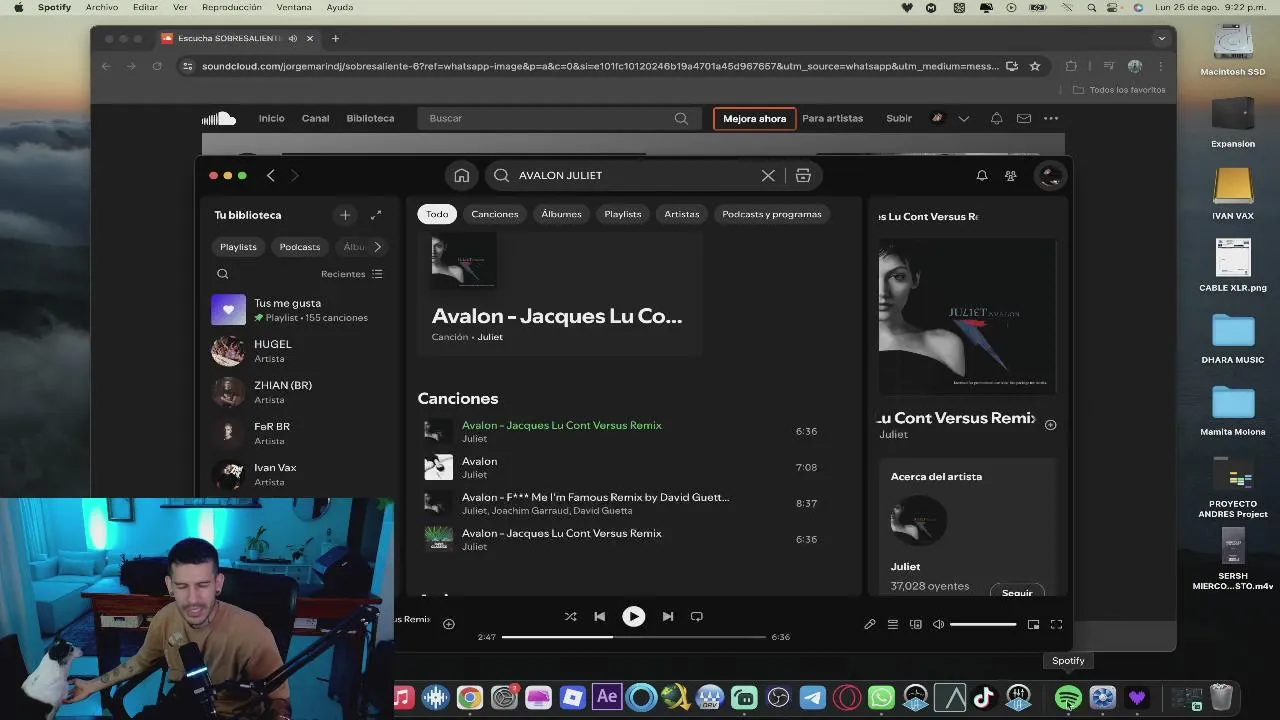
Task: Open the play queue icon
Action: coord(893,624)
